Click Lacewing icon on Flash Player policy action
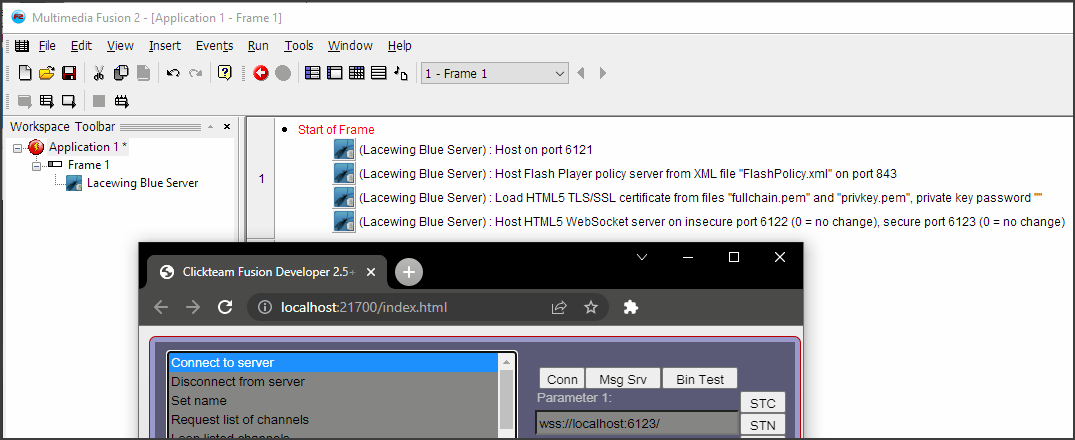Screen dimensions: 1075x440 coord(343,173)
